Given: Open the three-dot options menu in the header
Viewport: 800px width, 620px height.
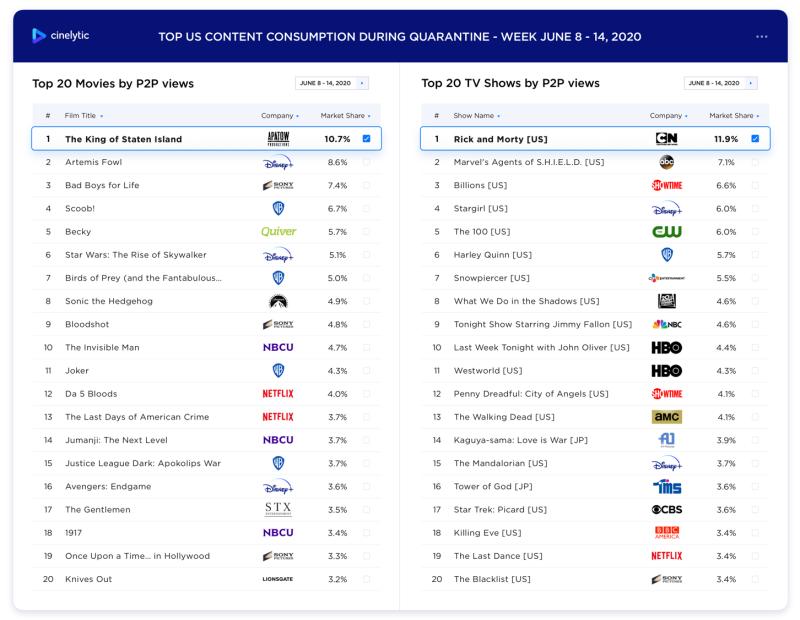Looking at the screenshot, I should coord(761,37).
